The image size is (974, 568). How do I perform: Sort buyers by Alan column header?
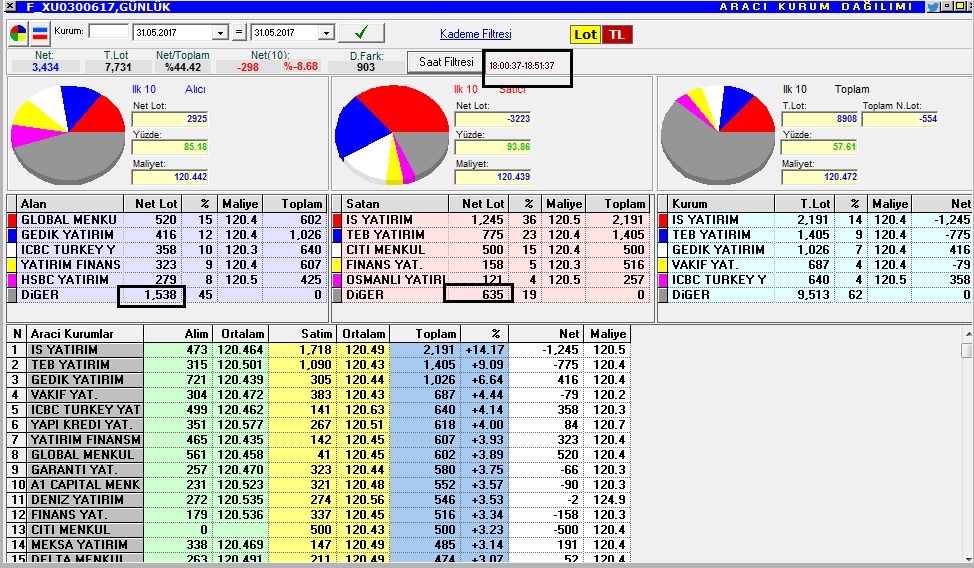tap(70, 204)
